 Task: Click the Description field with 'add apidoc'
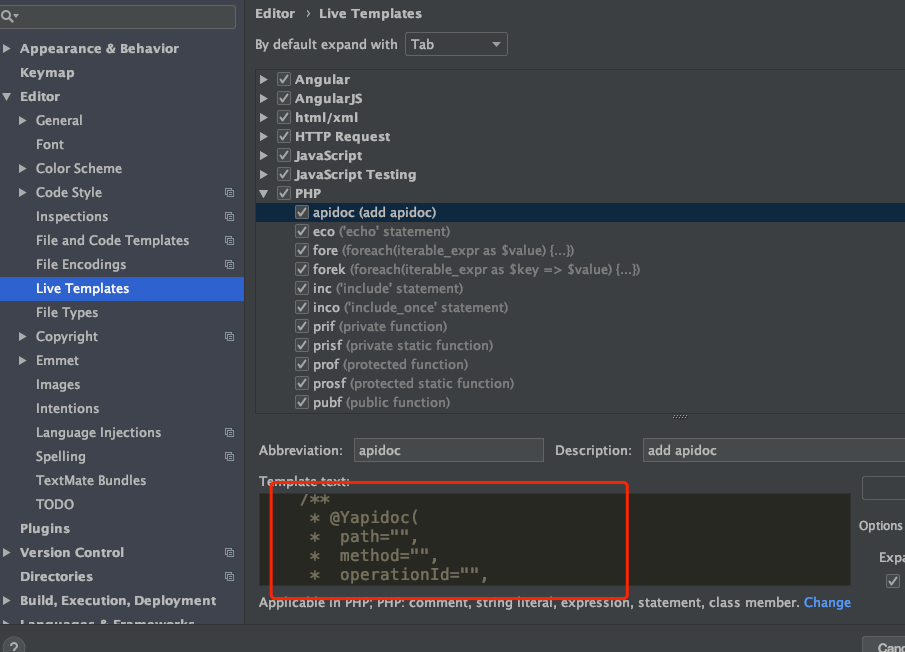pyautogui.click(x=773, y=450)
